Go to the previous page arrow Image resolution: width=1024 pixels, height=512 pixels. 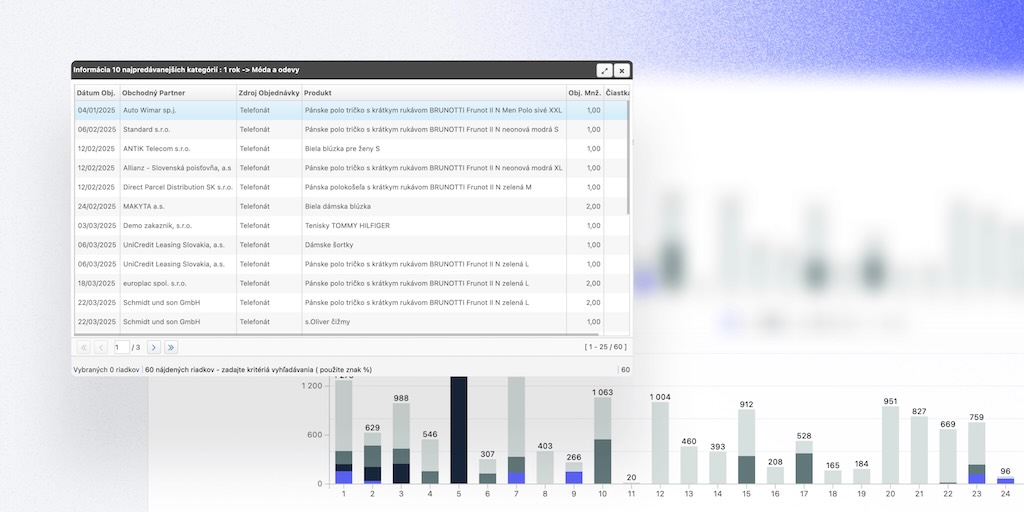(x=101, y=348)
